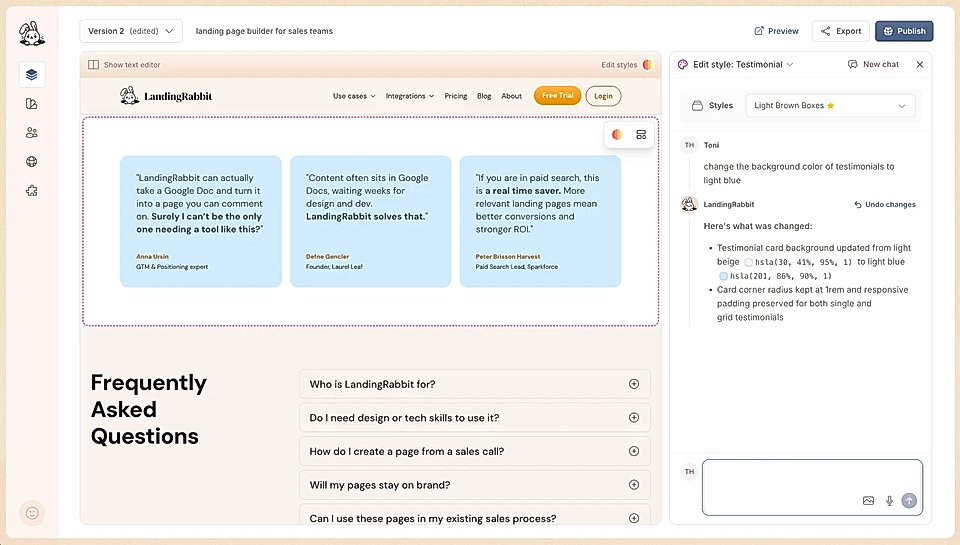Click the image attachment icon in chat box
Screen dimensions: 960x545
[868, 501]
